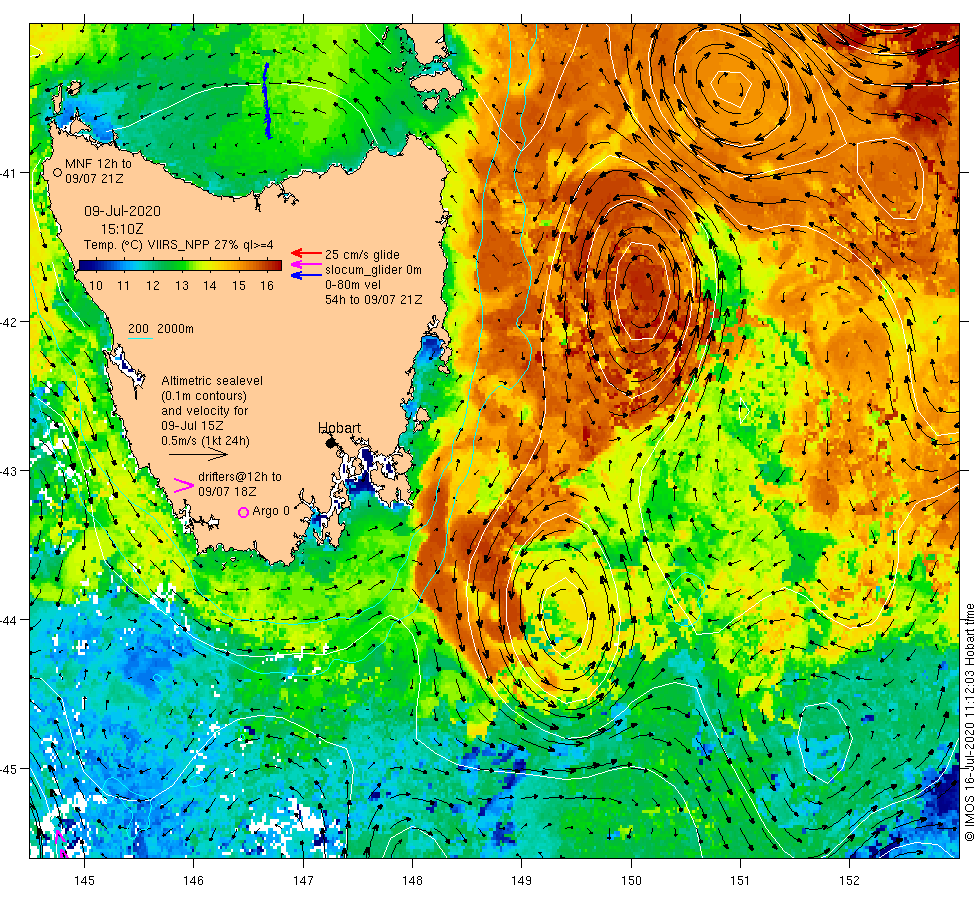Click 'Temp. (°C) VIIRS_NPP 27% ql>=4' caption
Image resolution: width=980 pixels, height=900 pixels.
[x=178, y=245]
